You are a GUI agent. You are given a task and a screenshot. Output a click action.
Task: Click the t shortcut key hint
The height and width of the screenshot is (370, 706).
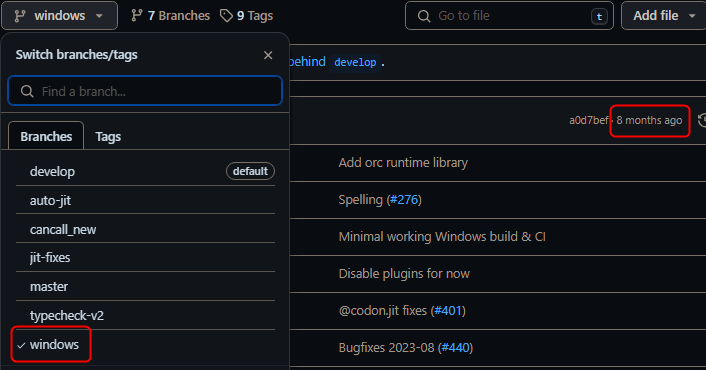[x=599, y=17]
